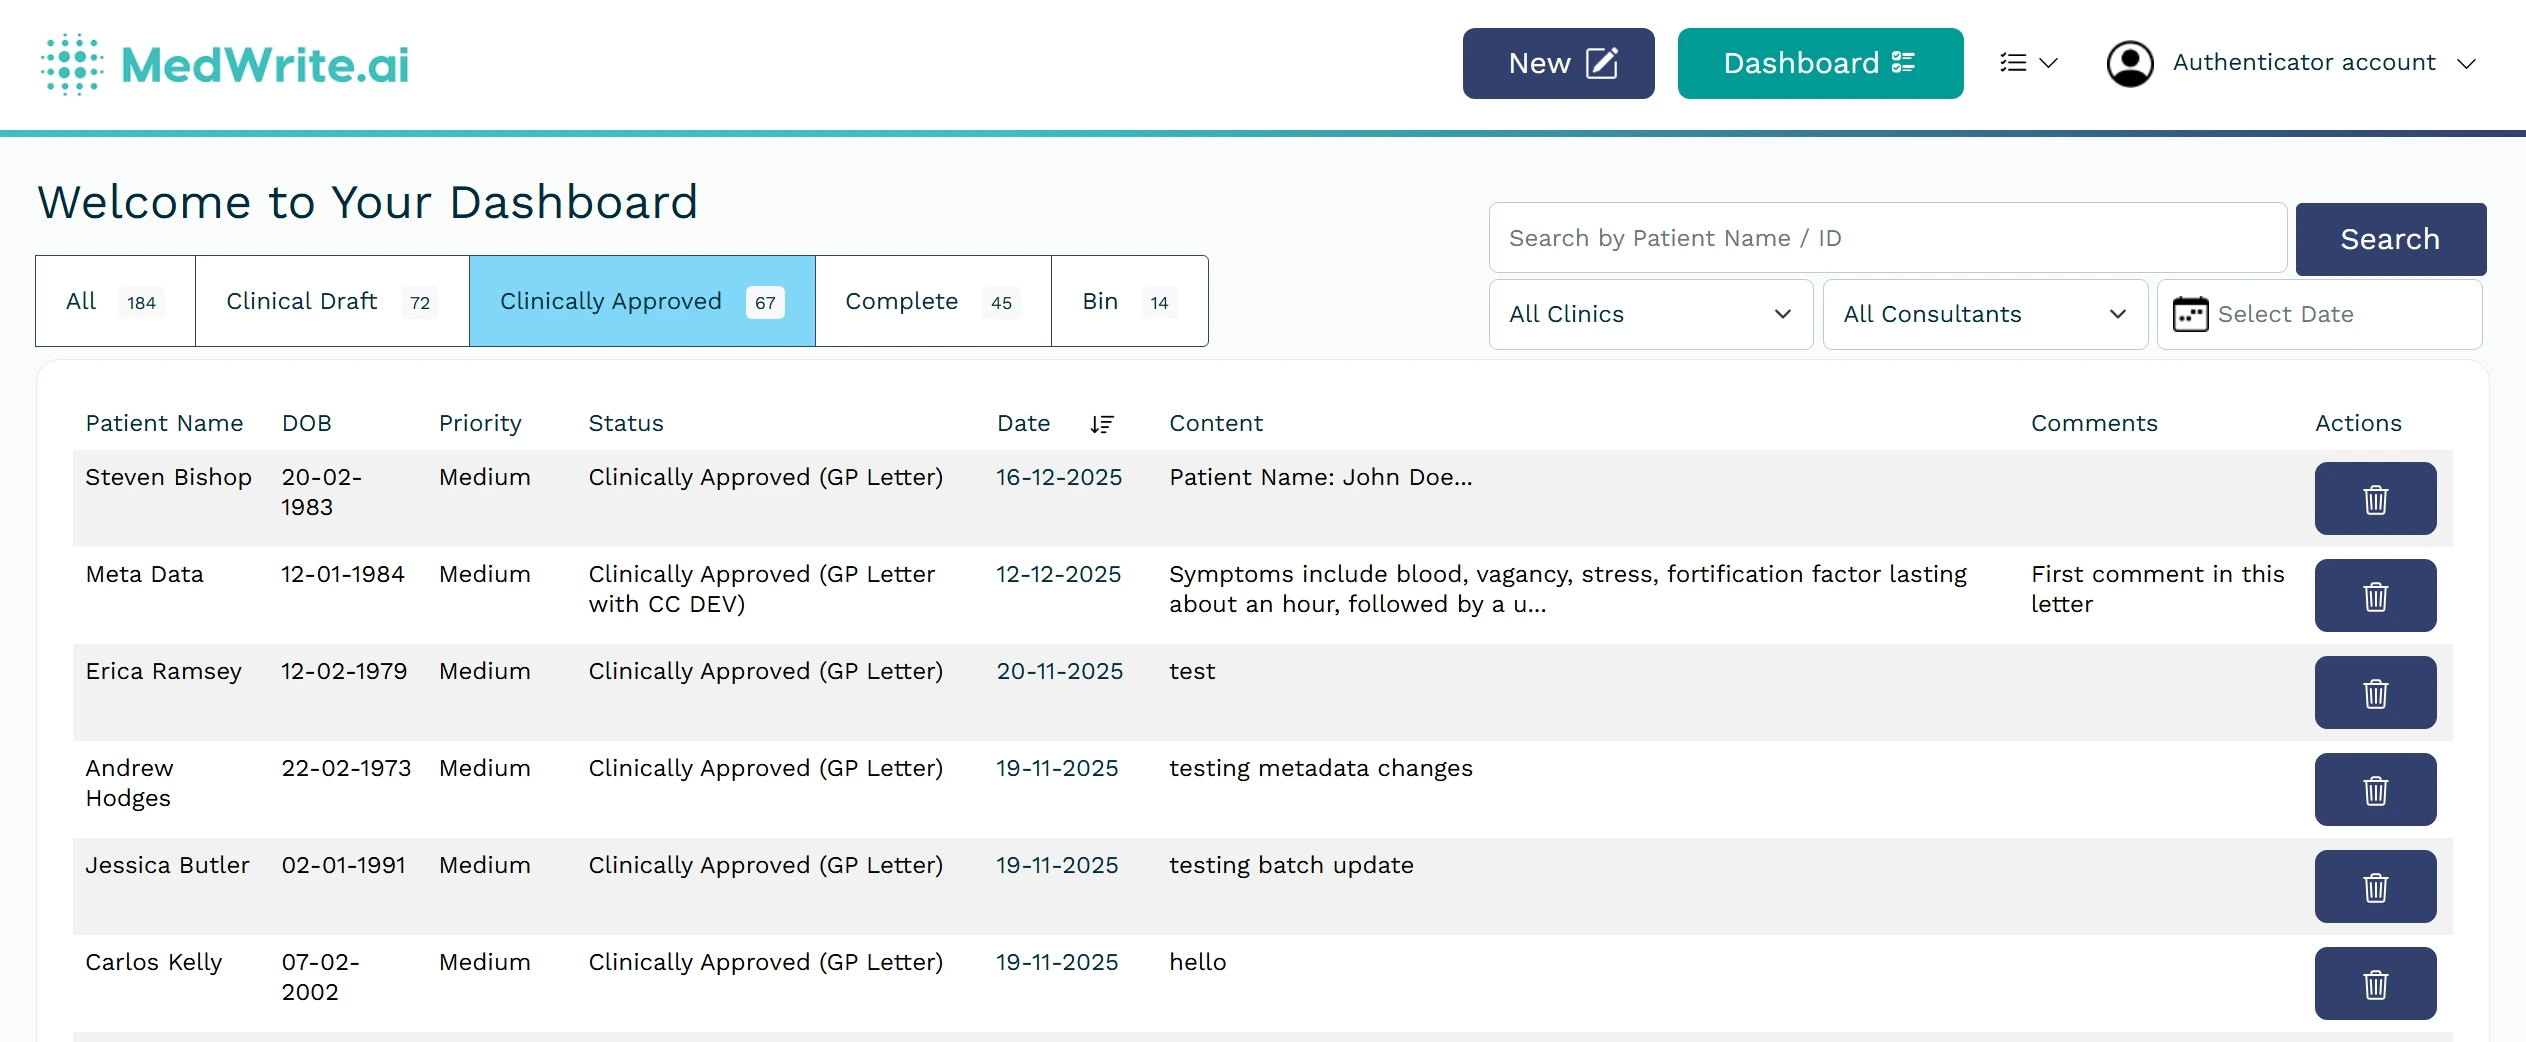The height and width of the screenshot is (1042, 2526).
Task: Click the sort icon next to Date column
Action: point(1103,423)
